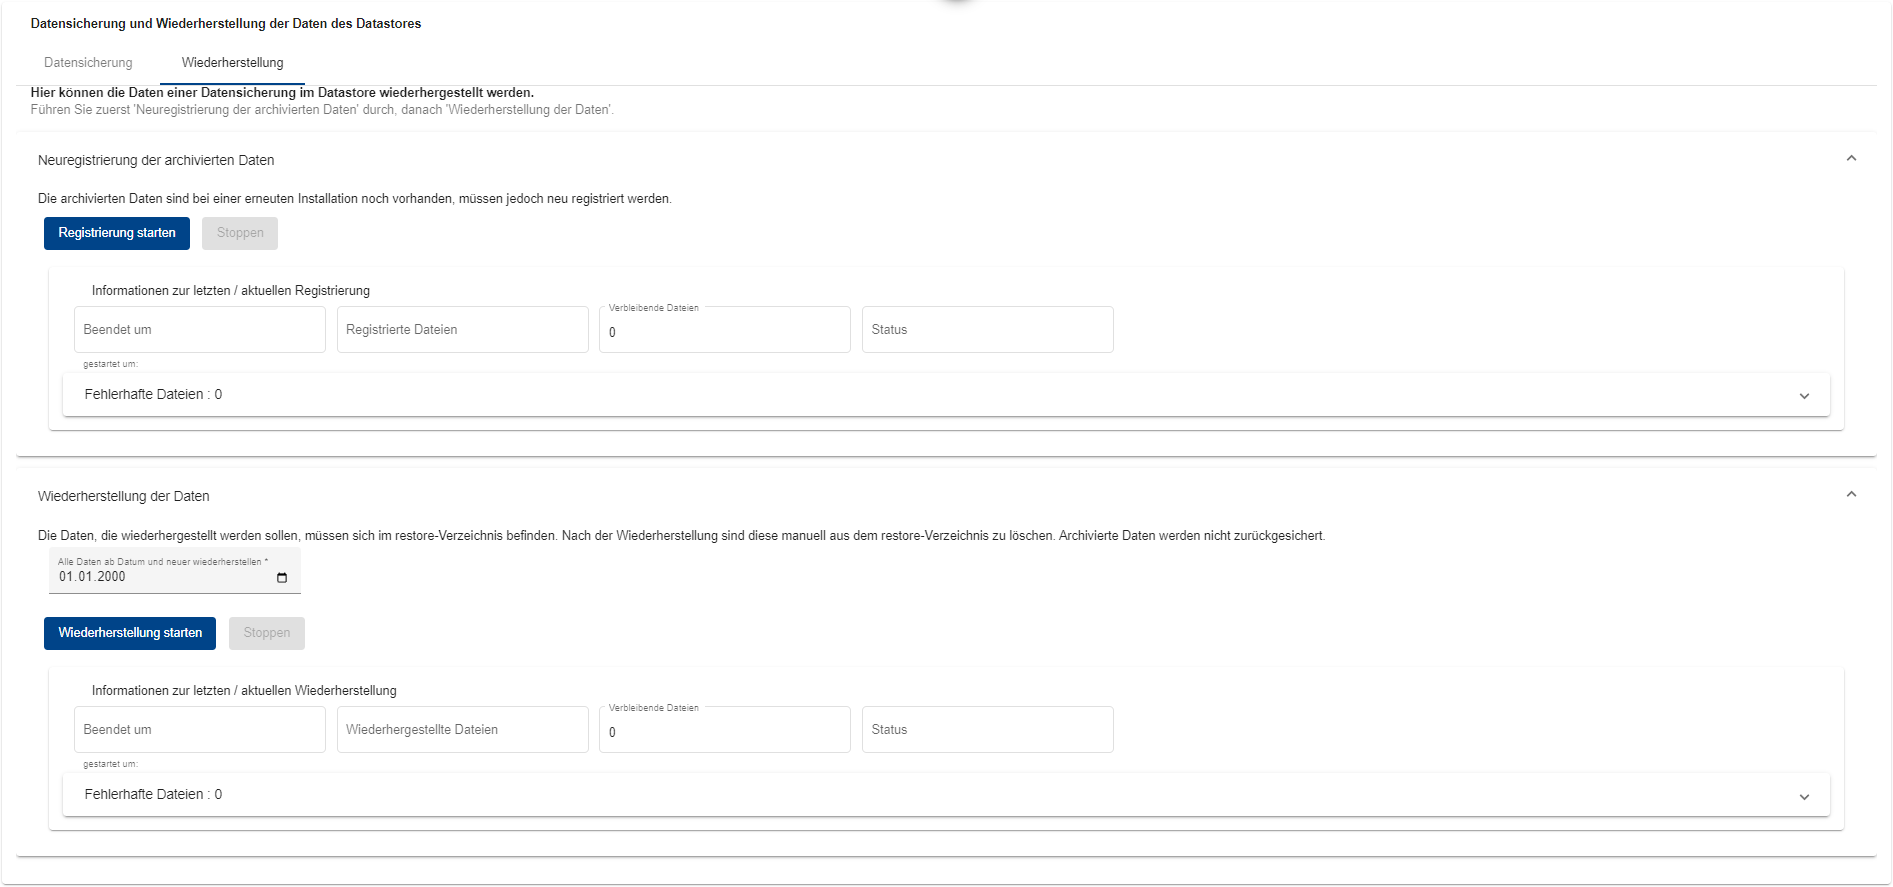Switch to the Datensicherung tab
This screenshot has width=1893, height=887.
[x=88, y=63]
